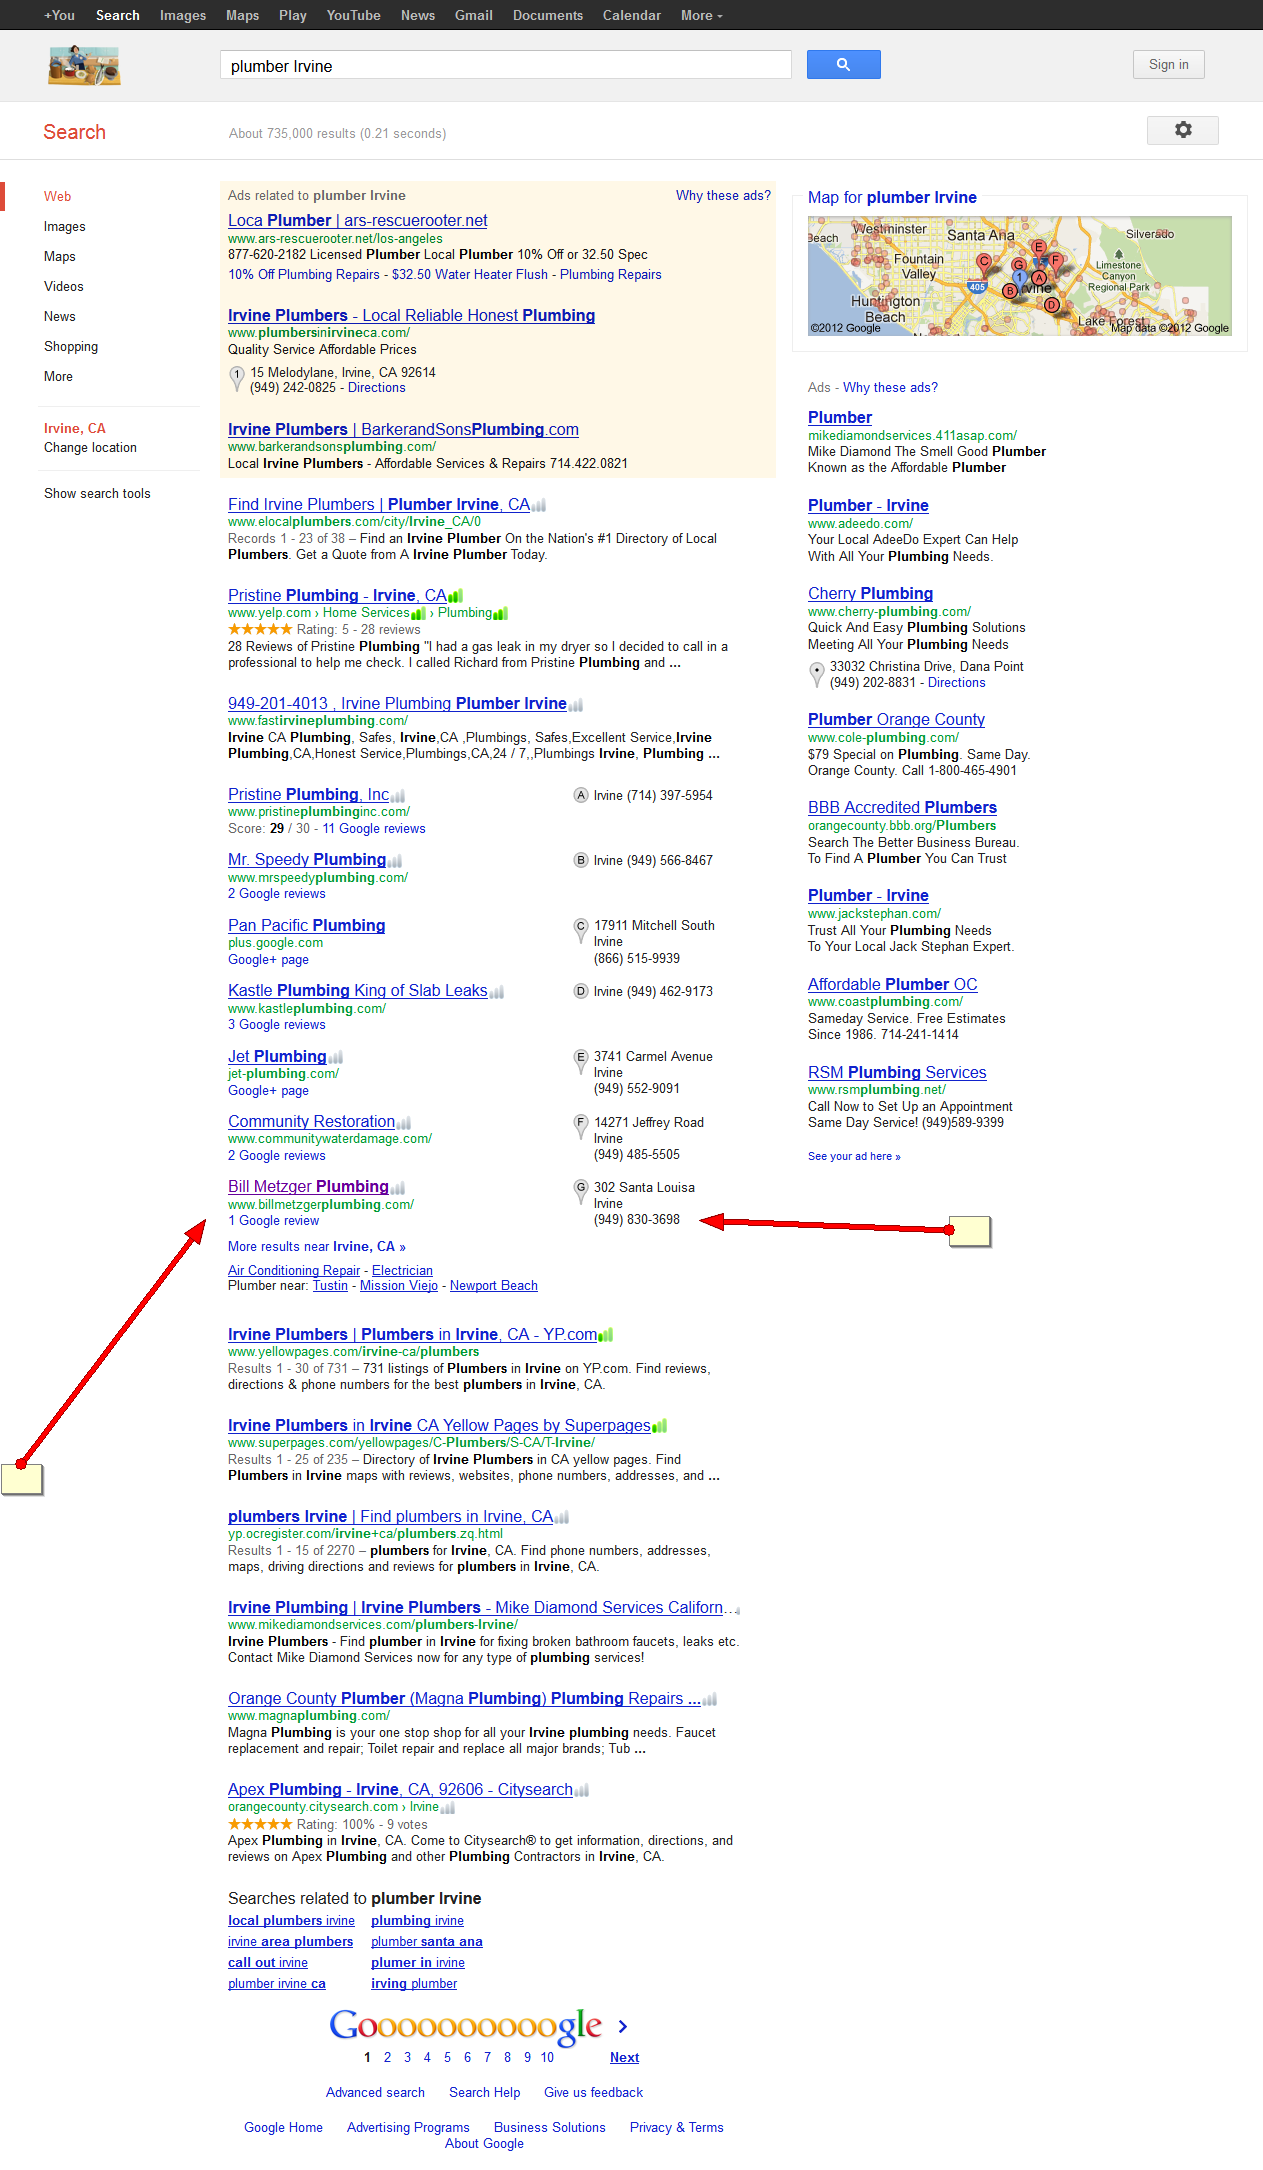Open RSM Plumbing Services ad
Image resolution: width=1263 pixels, height=2170 pixels.
pos(897,1073)
